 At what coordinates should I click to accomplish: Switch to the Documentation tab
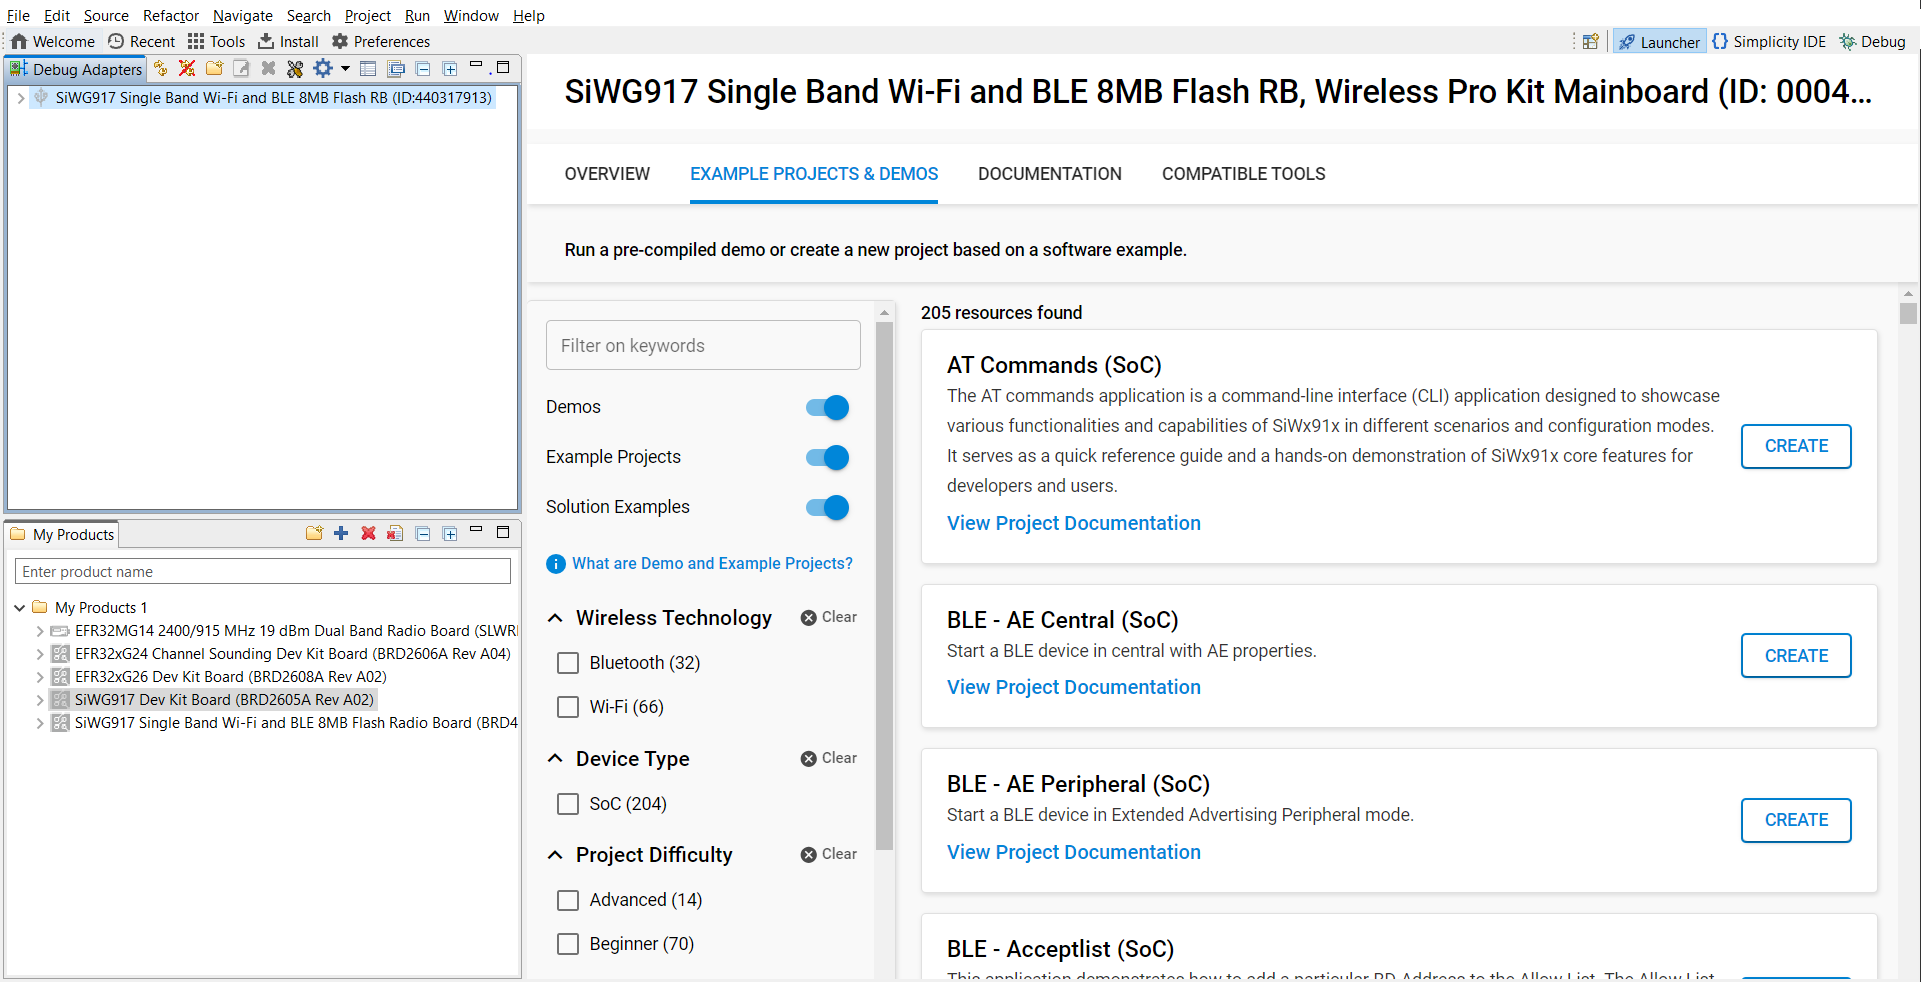click(x=1049, y=174)
